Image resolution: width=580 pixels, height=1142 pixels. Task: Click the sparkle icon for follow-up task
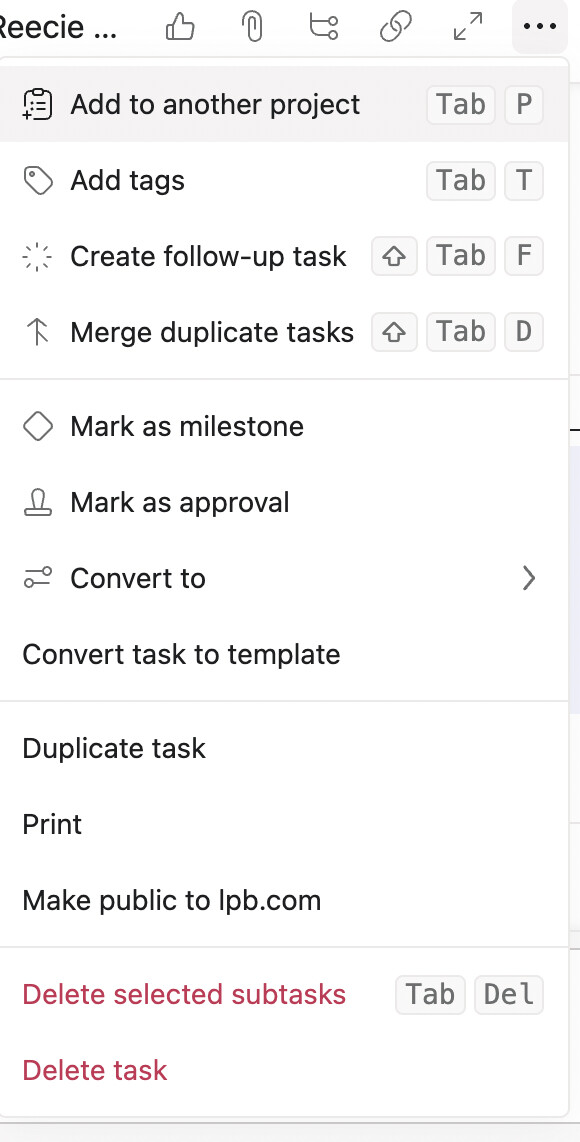(x=38, y=257)
